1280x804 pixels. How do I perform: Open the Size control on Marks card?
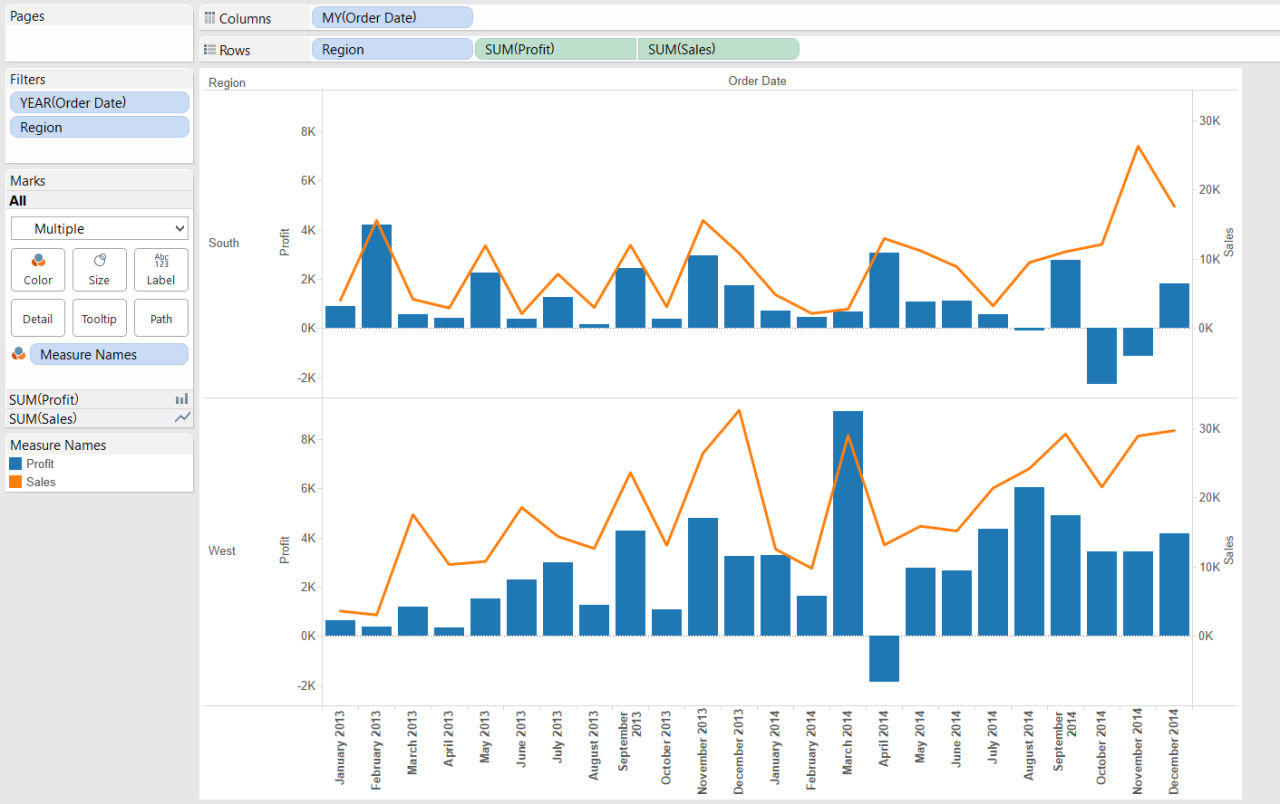pos(99,269)
